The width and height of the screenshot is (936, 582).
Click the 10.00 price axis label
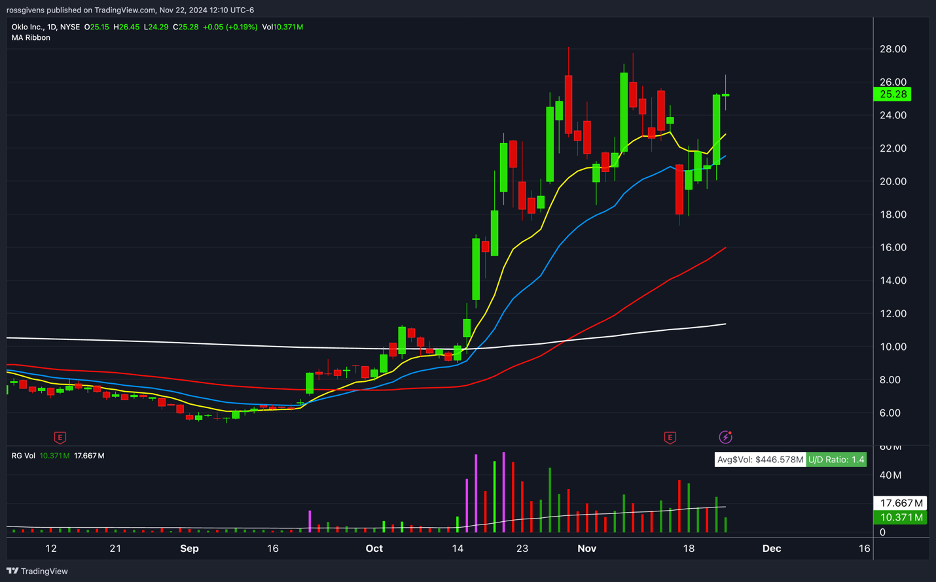click(x=893, y=347)
